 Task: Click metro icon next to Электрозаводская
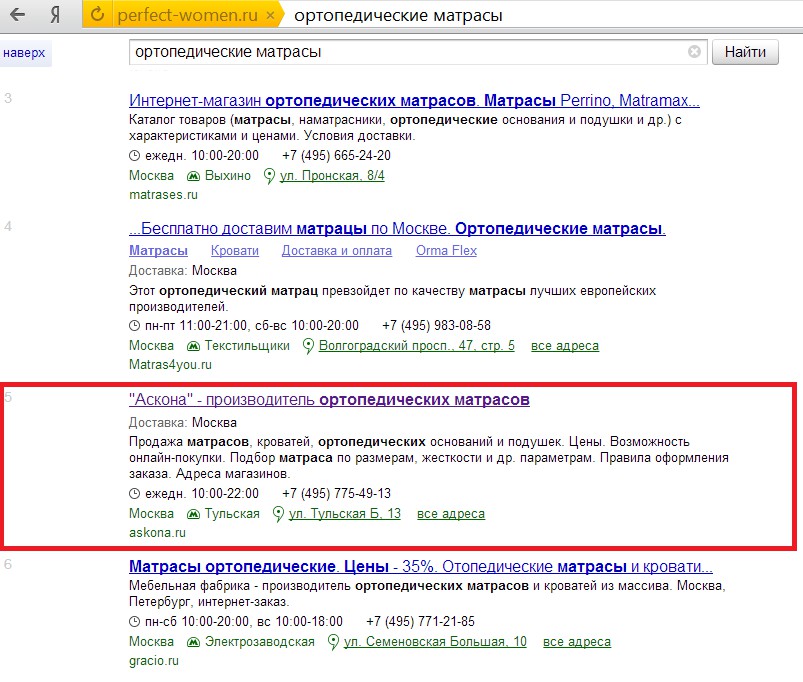(193, 642)
